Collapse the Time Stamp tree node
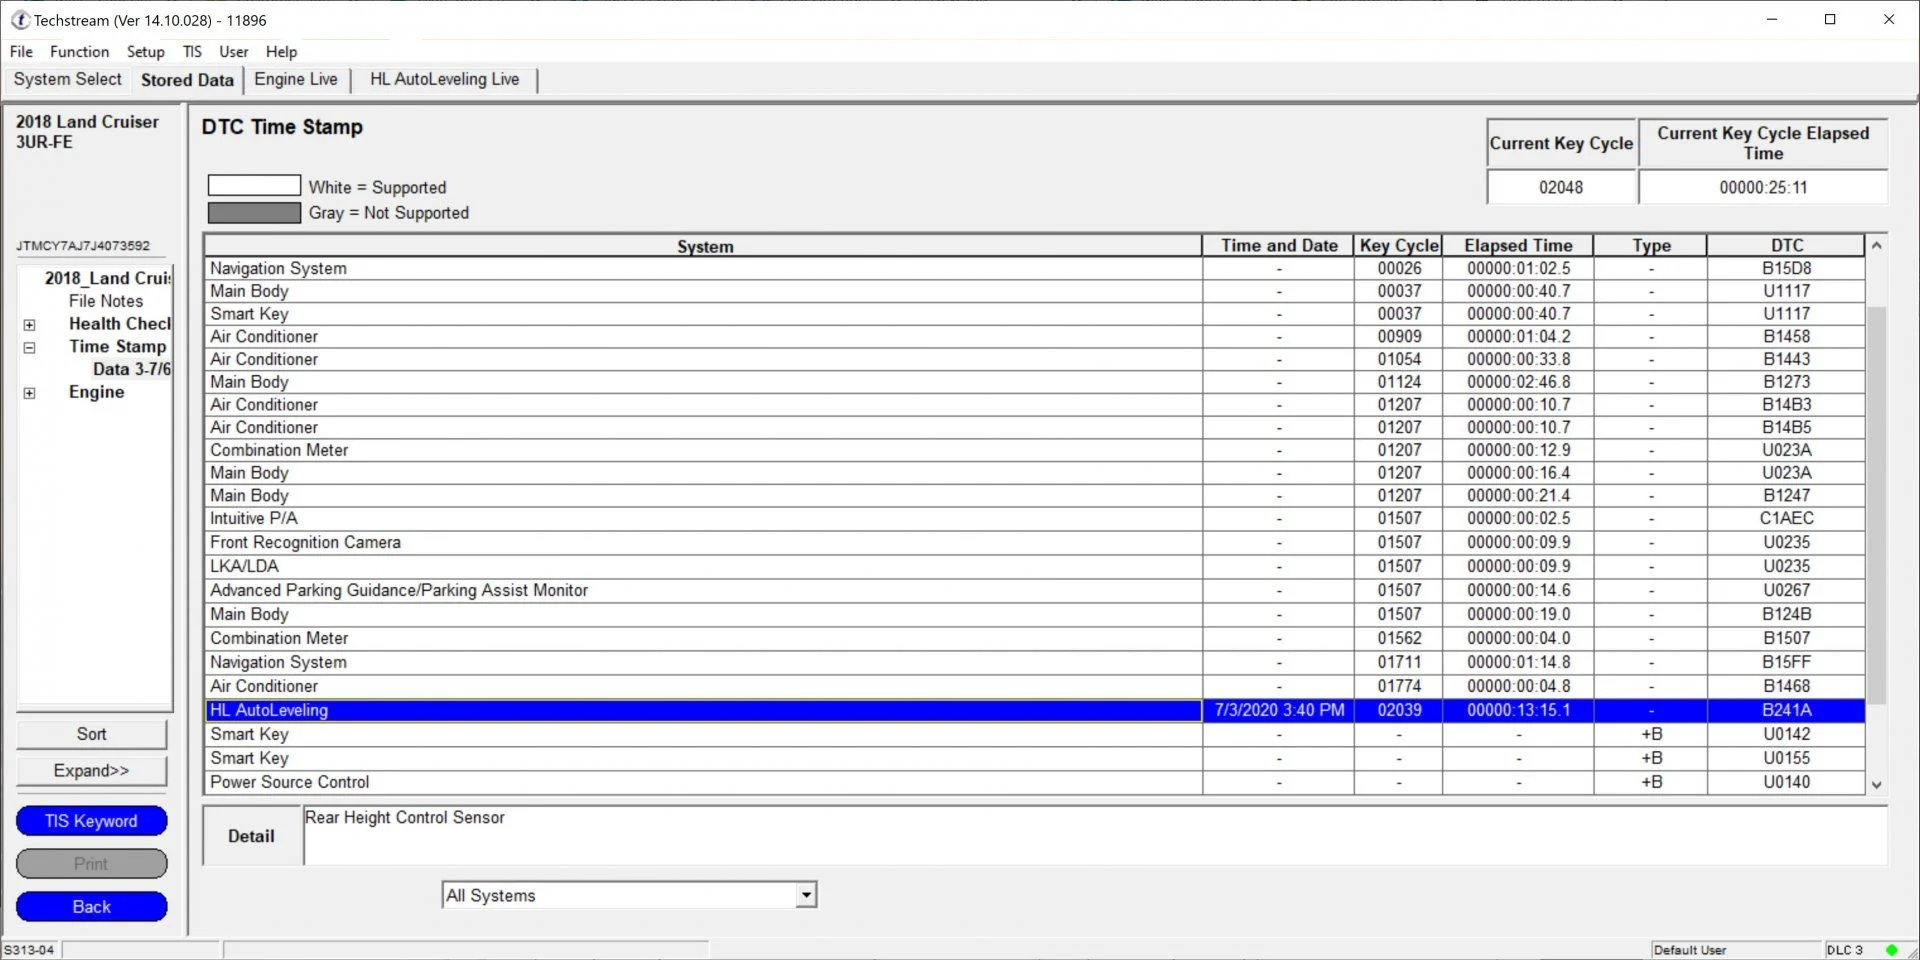The height and width of the screenshot is (960, 1920). 30,348
